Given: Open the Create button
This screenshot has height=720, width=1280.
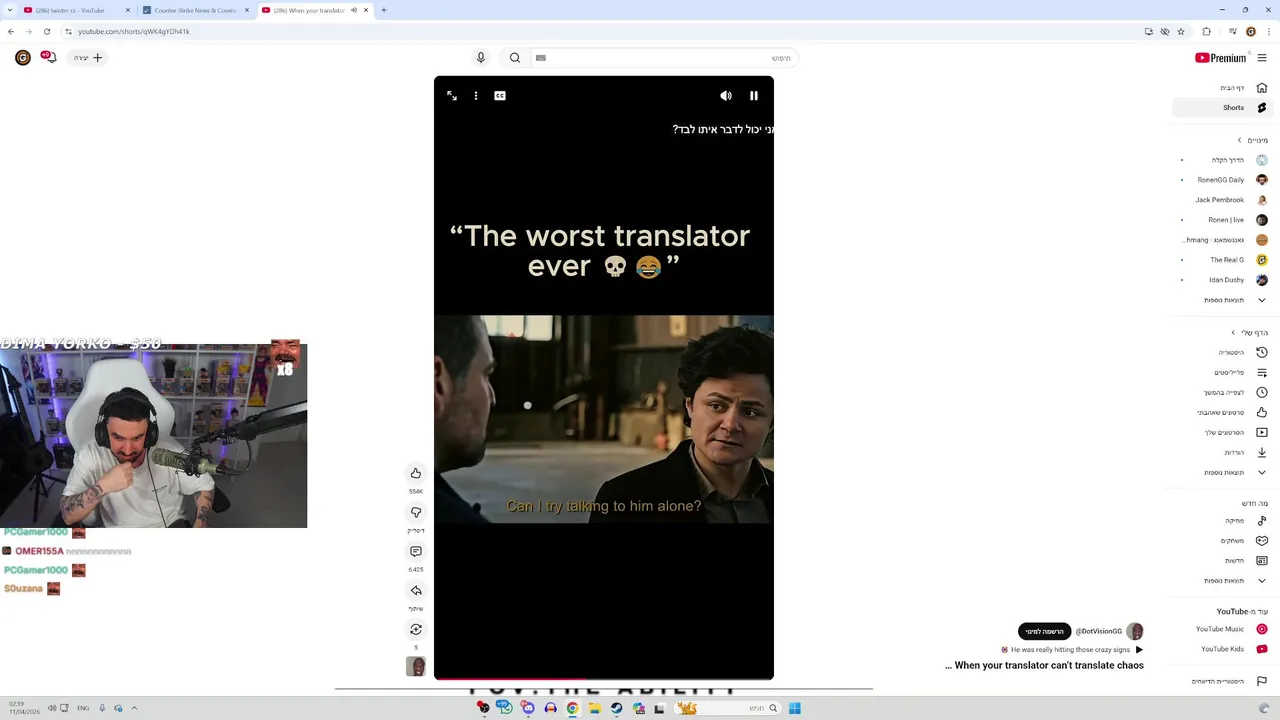Looking at the screenshot, I should pos(88,58).
